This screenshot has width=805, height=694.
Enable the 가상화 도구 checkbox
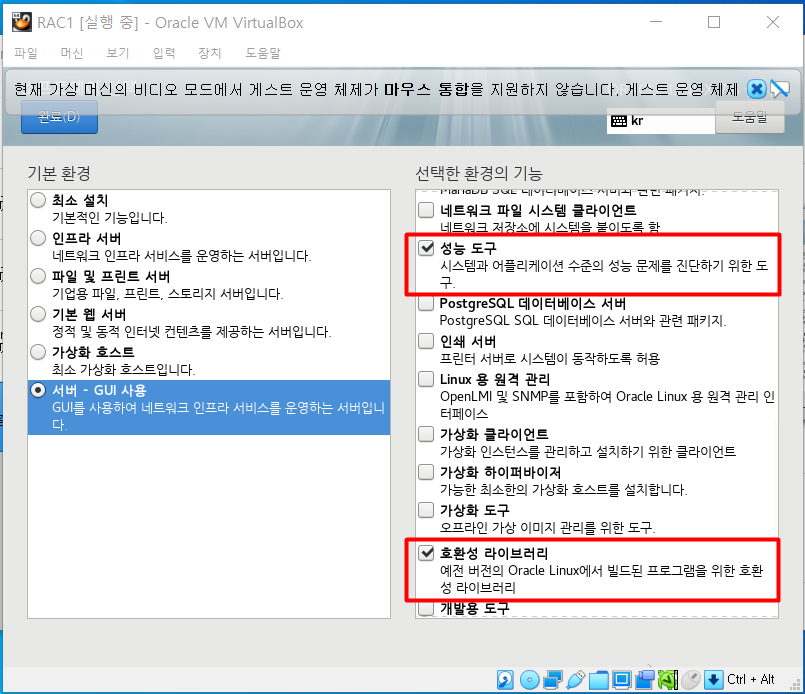[x=426, y=510]
